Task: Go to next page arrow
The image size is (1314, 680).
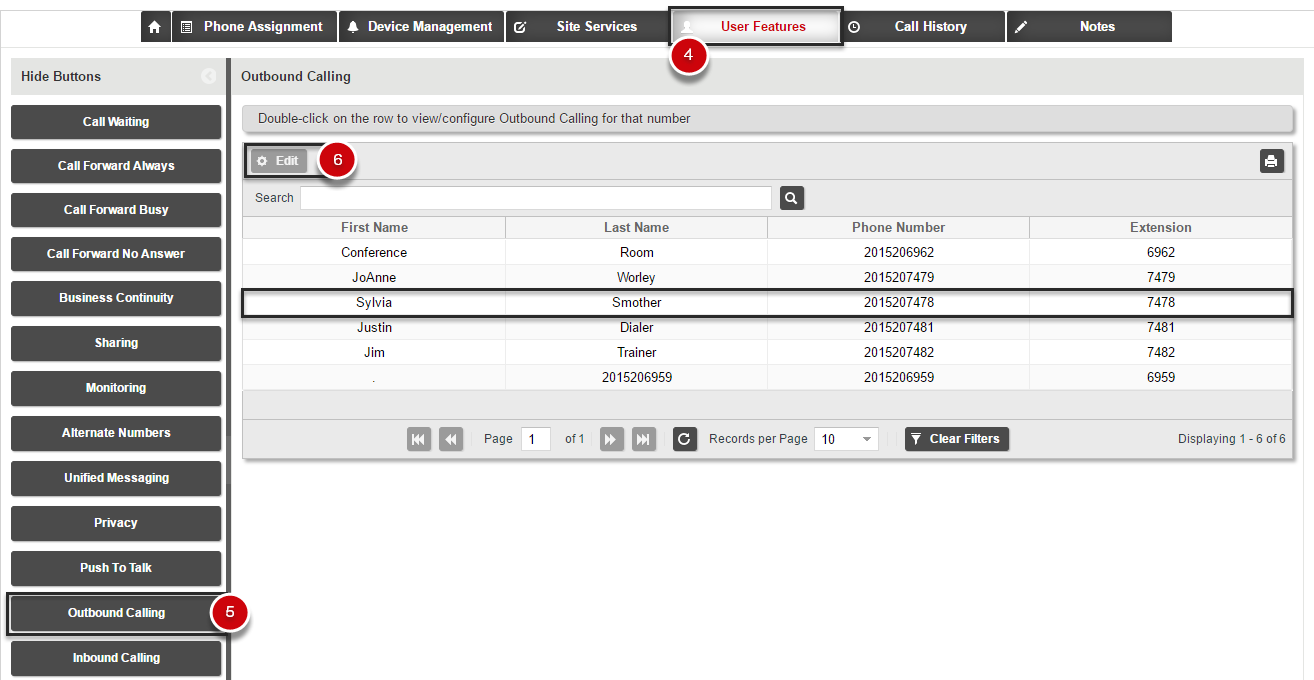Action: pyautogui.click(x=612, y=439)
